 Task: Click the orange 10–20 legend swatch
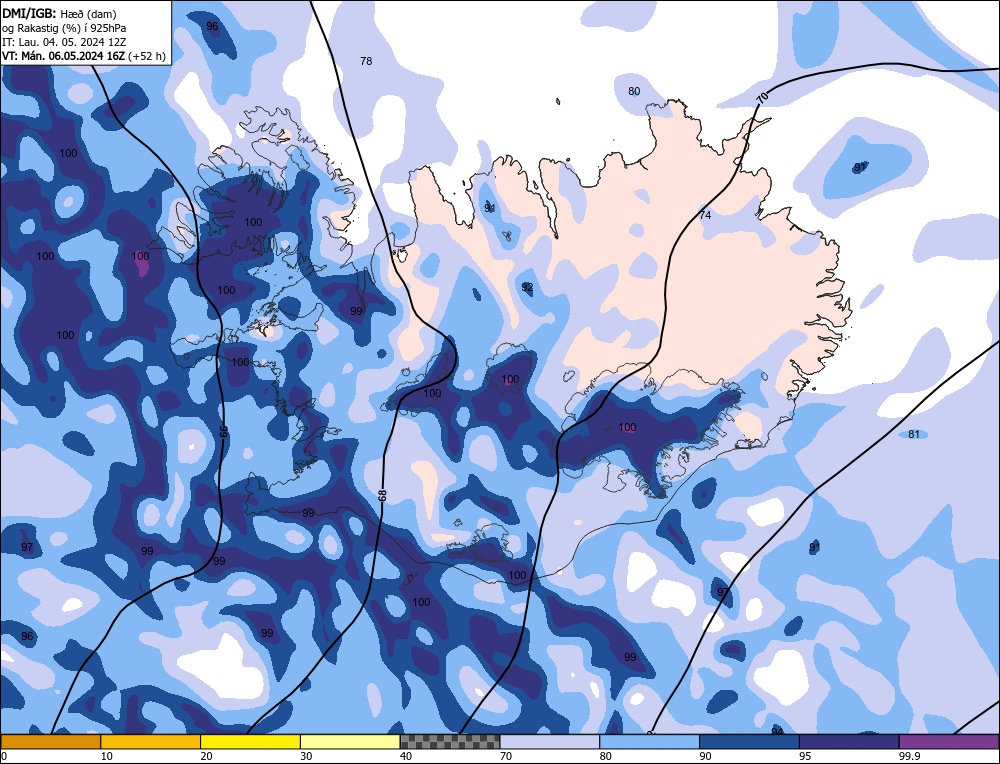coord(151,742)
